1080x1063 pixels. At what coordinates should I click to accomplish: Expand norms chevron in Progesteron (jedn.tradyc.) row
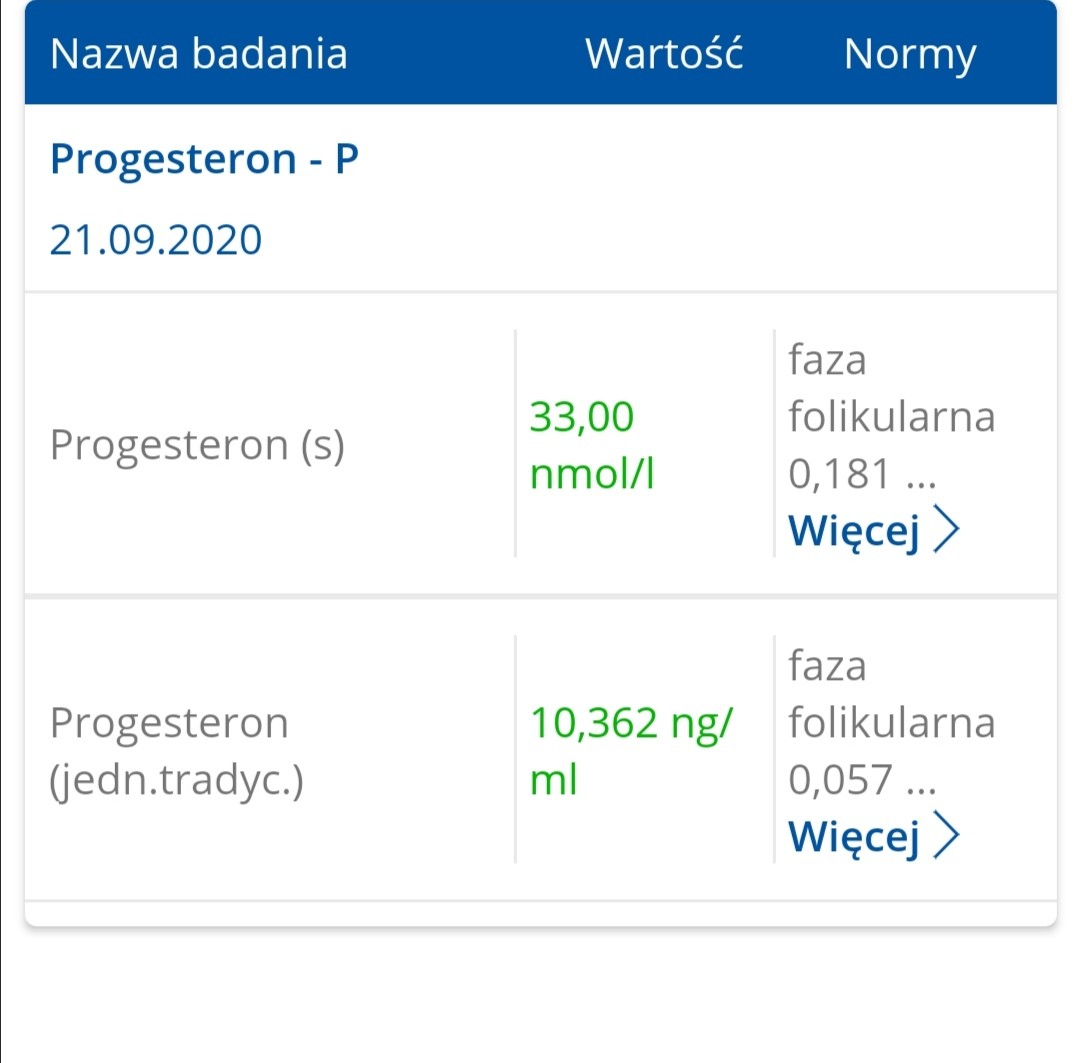click(946, 837)
